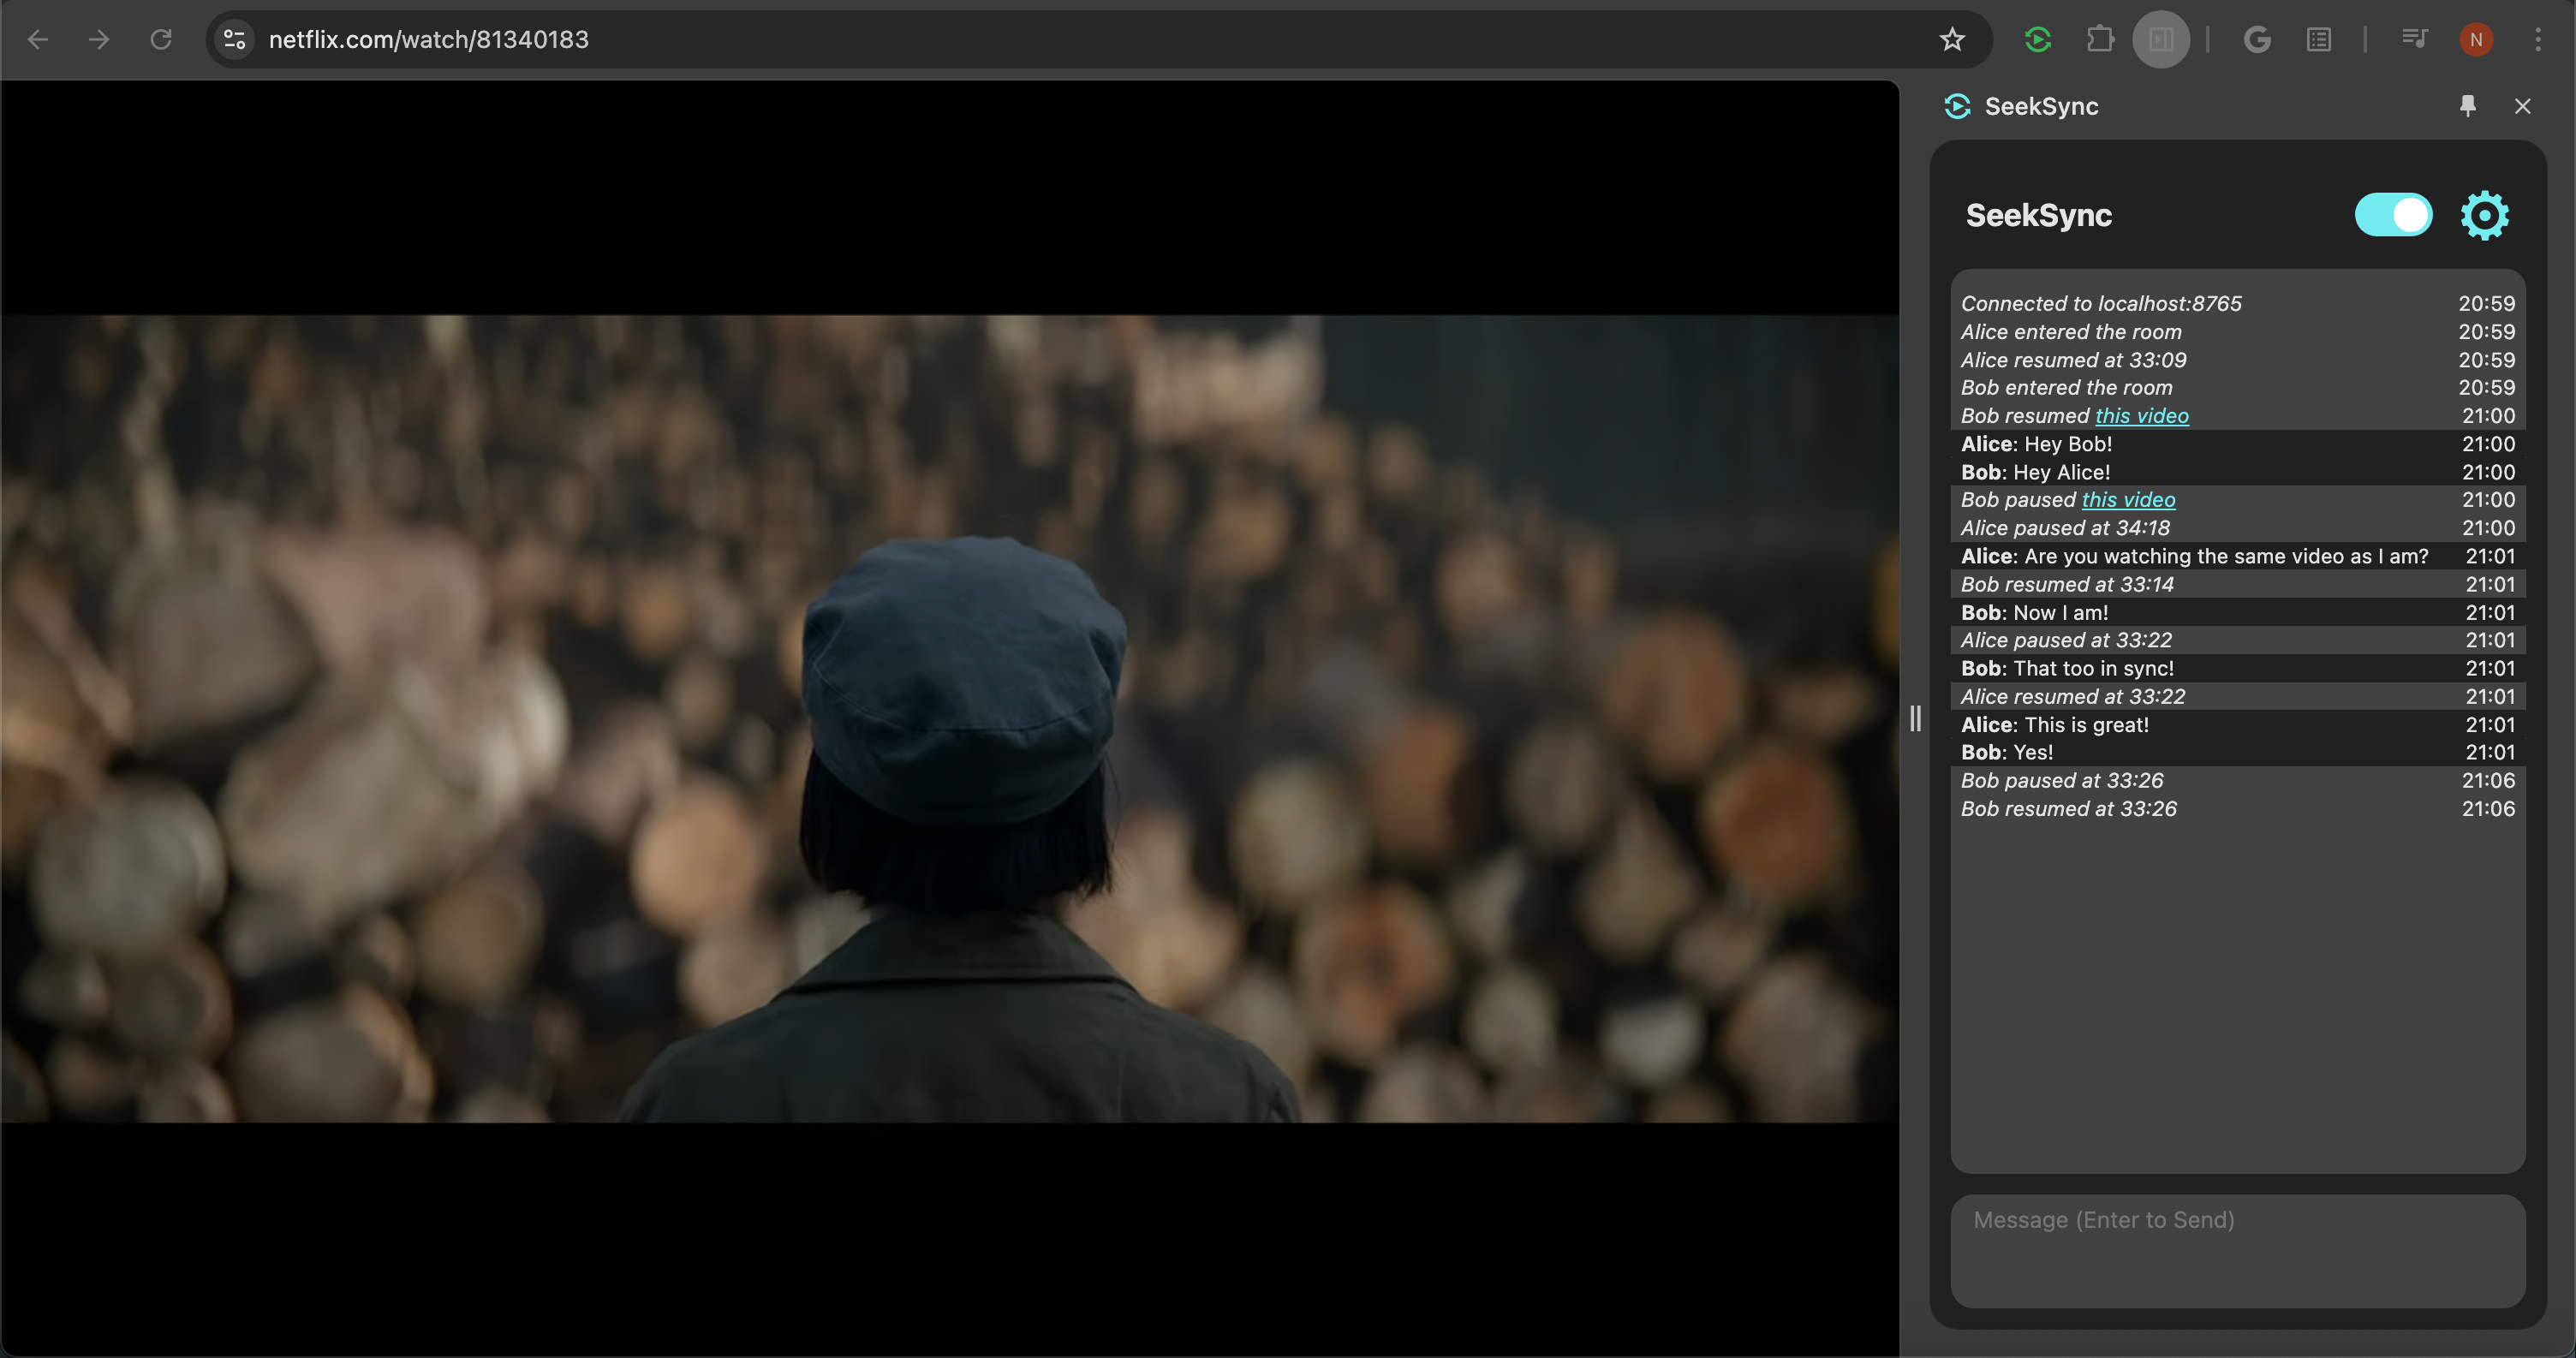Viewport: 2576px width, 1358px height.
Task: Go back to previous page
Action: pos(38,40)
